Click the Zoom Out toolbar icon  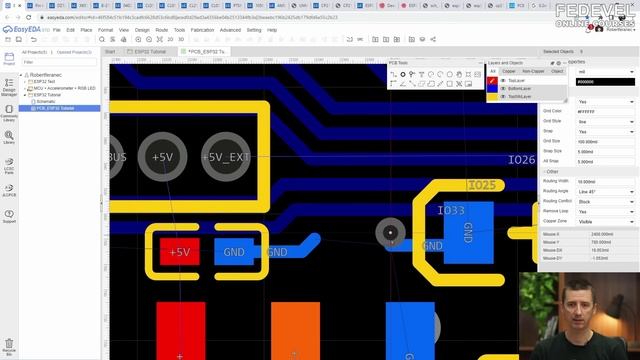tap(149, 40)
